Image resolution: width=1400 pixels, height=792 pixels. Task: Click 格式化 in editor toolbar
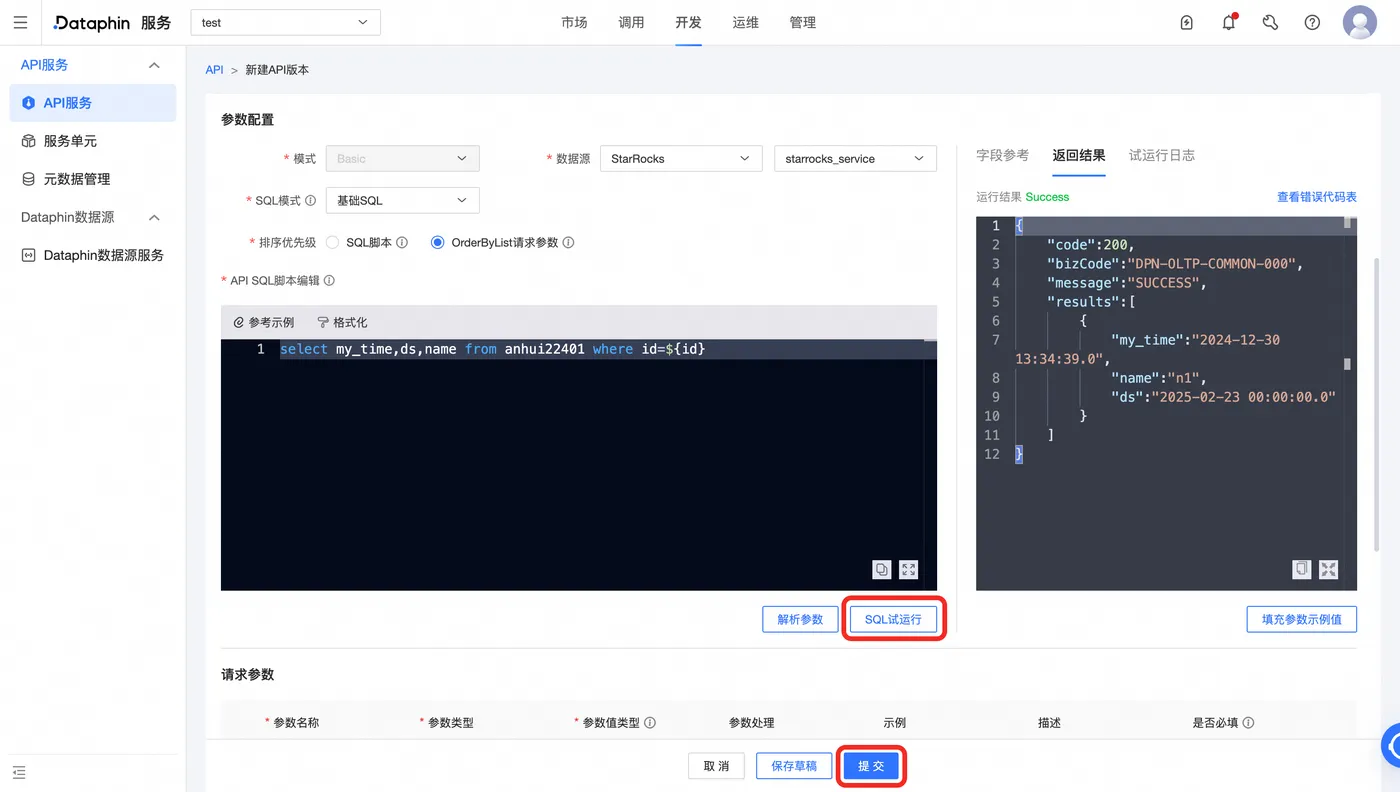[342, 322]
